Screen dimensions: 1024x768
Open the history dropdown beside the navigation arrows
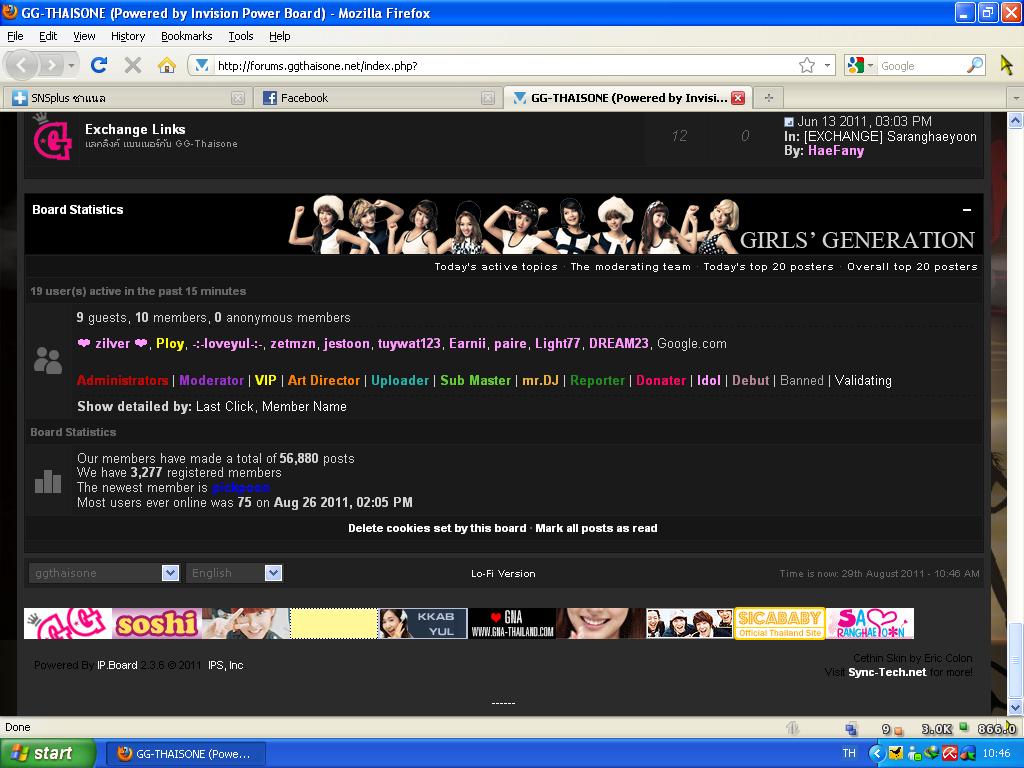click(x=71, y=65)
